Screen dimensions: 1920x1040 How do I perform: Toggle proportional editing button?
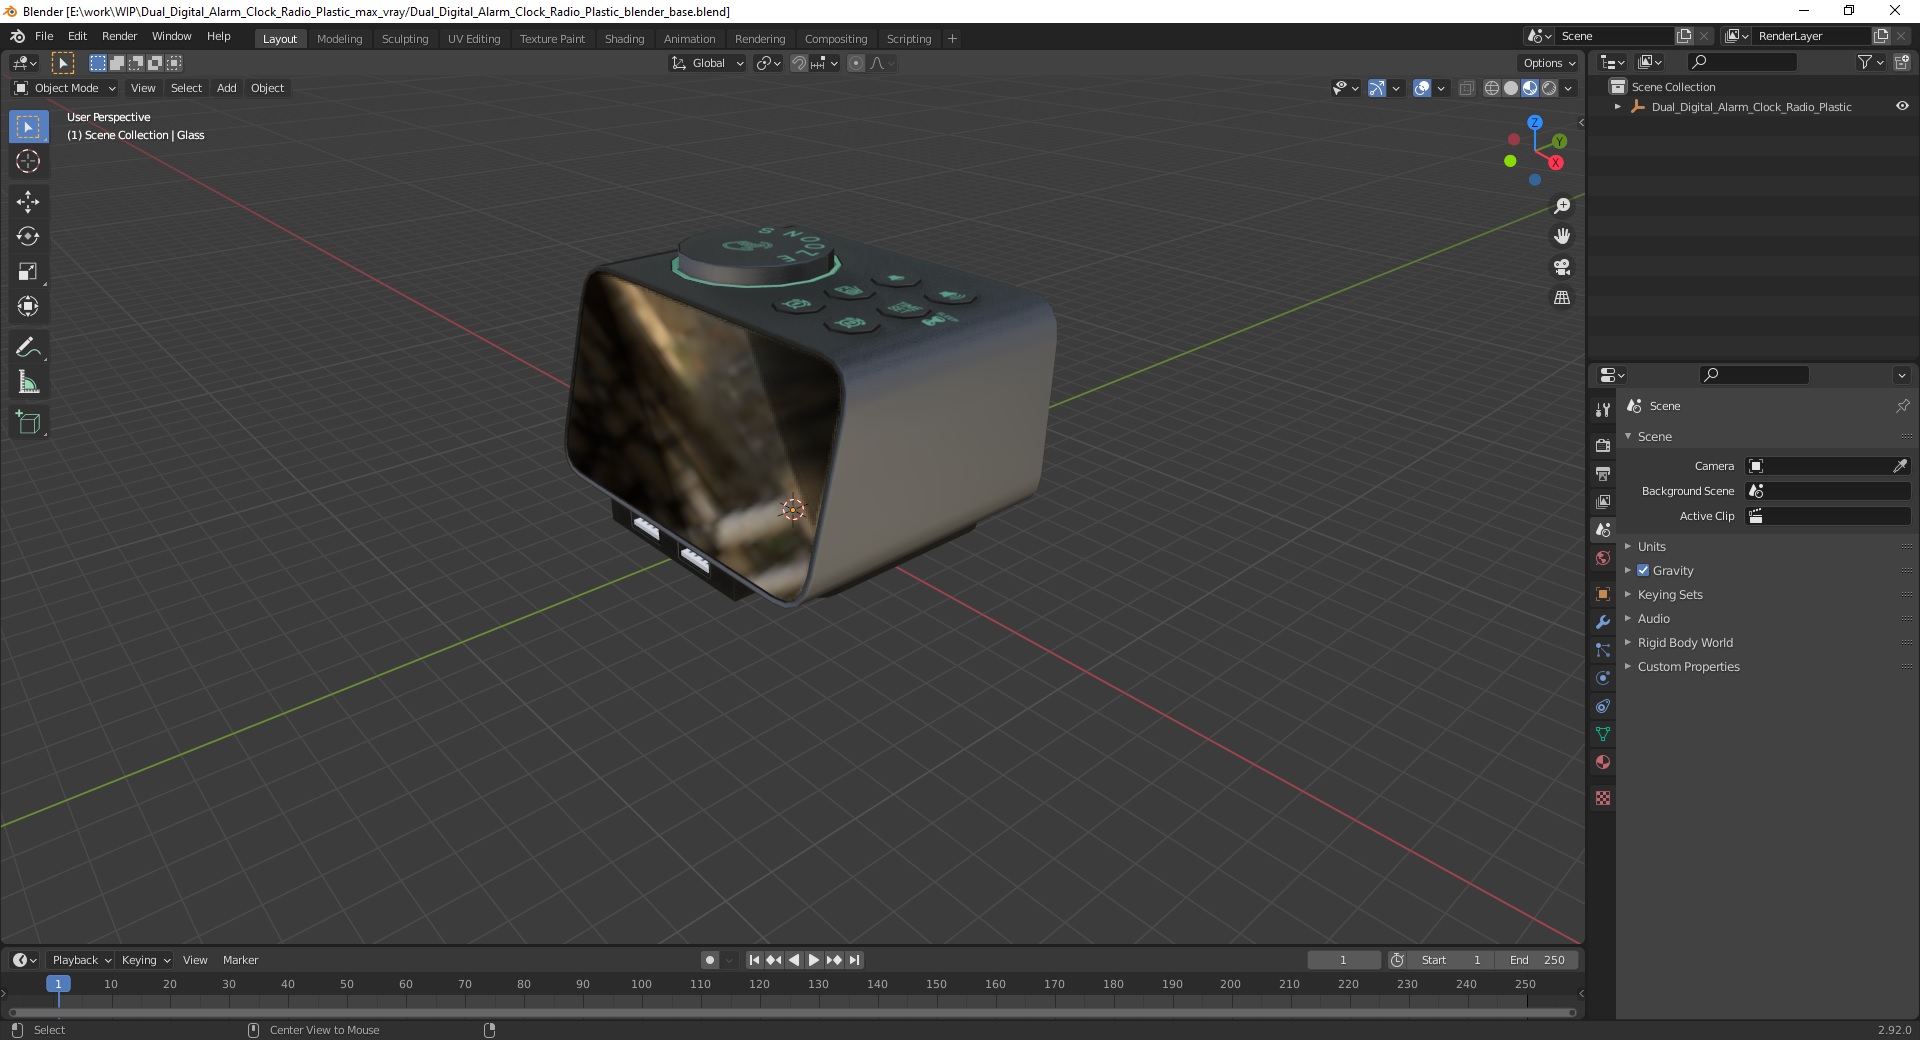(856, 63)
